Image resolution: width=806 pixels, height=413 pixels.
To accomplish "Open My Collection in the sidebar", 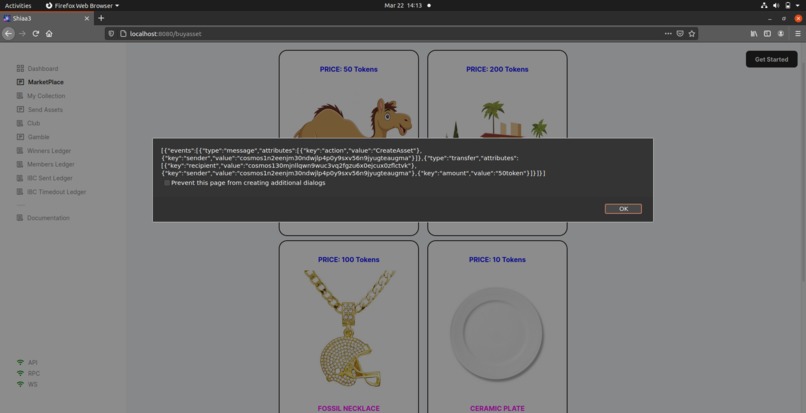I will pyautogui.click(x=46, y=96).
